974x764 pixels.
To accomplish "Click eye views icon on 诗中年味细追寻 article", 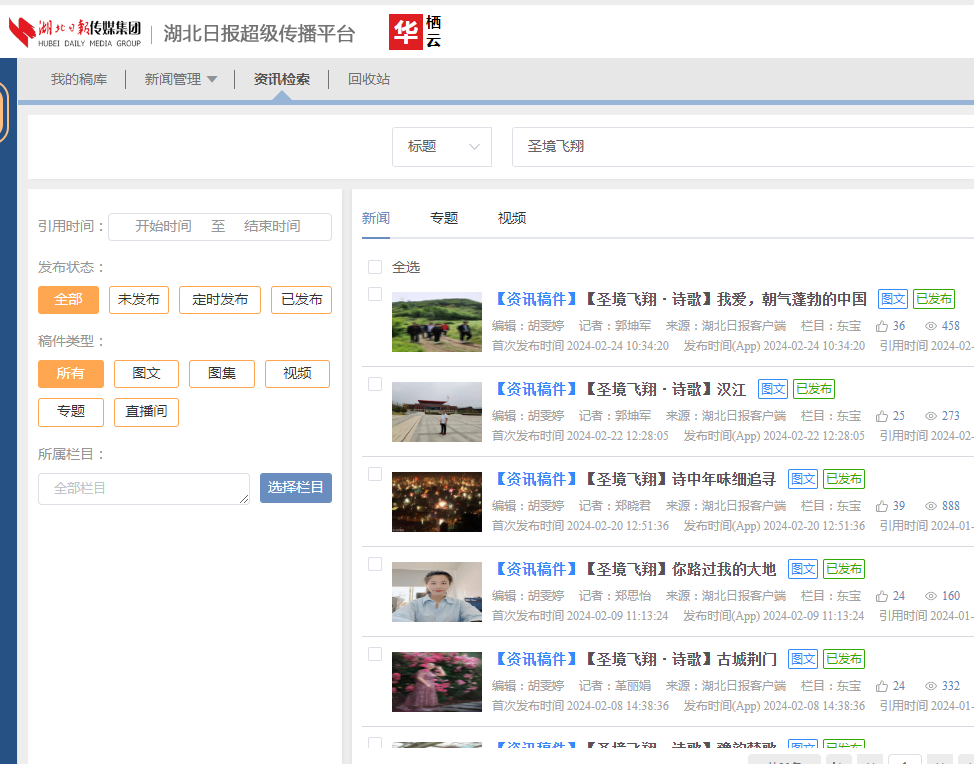I will tap(931, 506).
